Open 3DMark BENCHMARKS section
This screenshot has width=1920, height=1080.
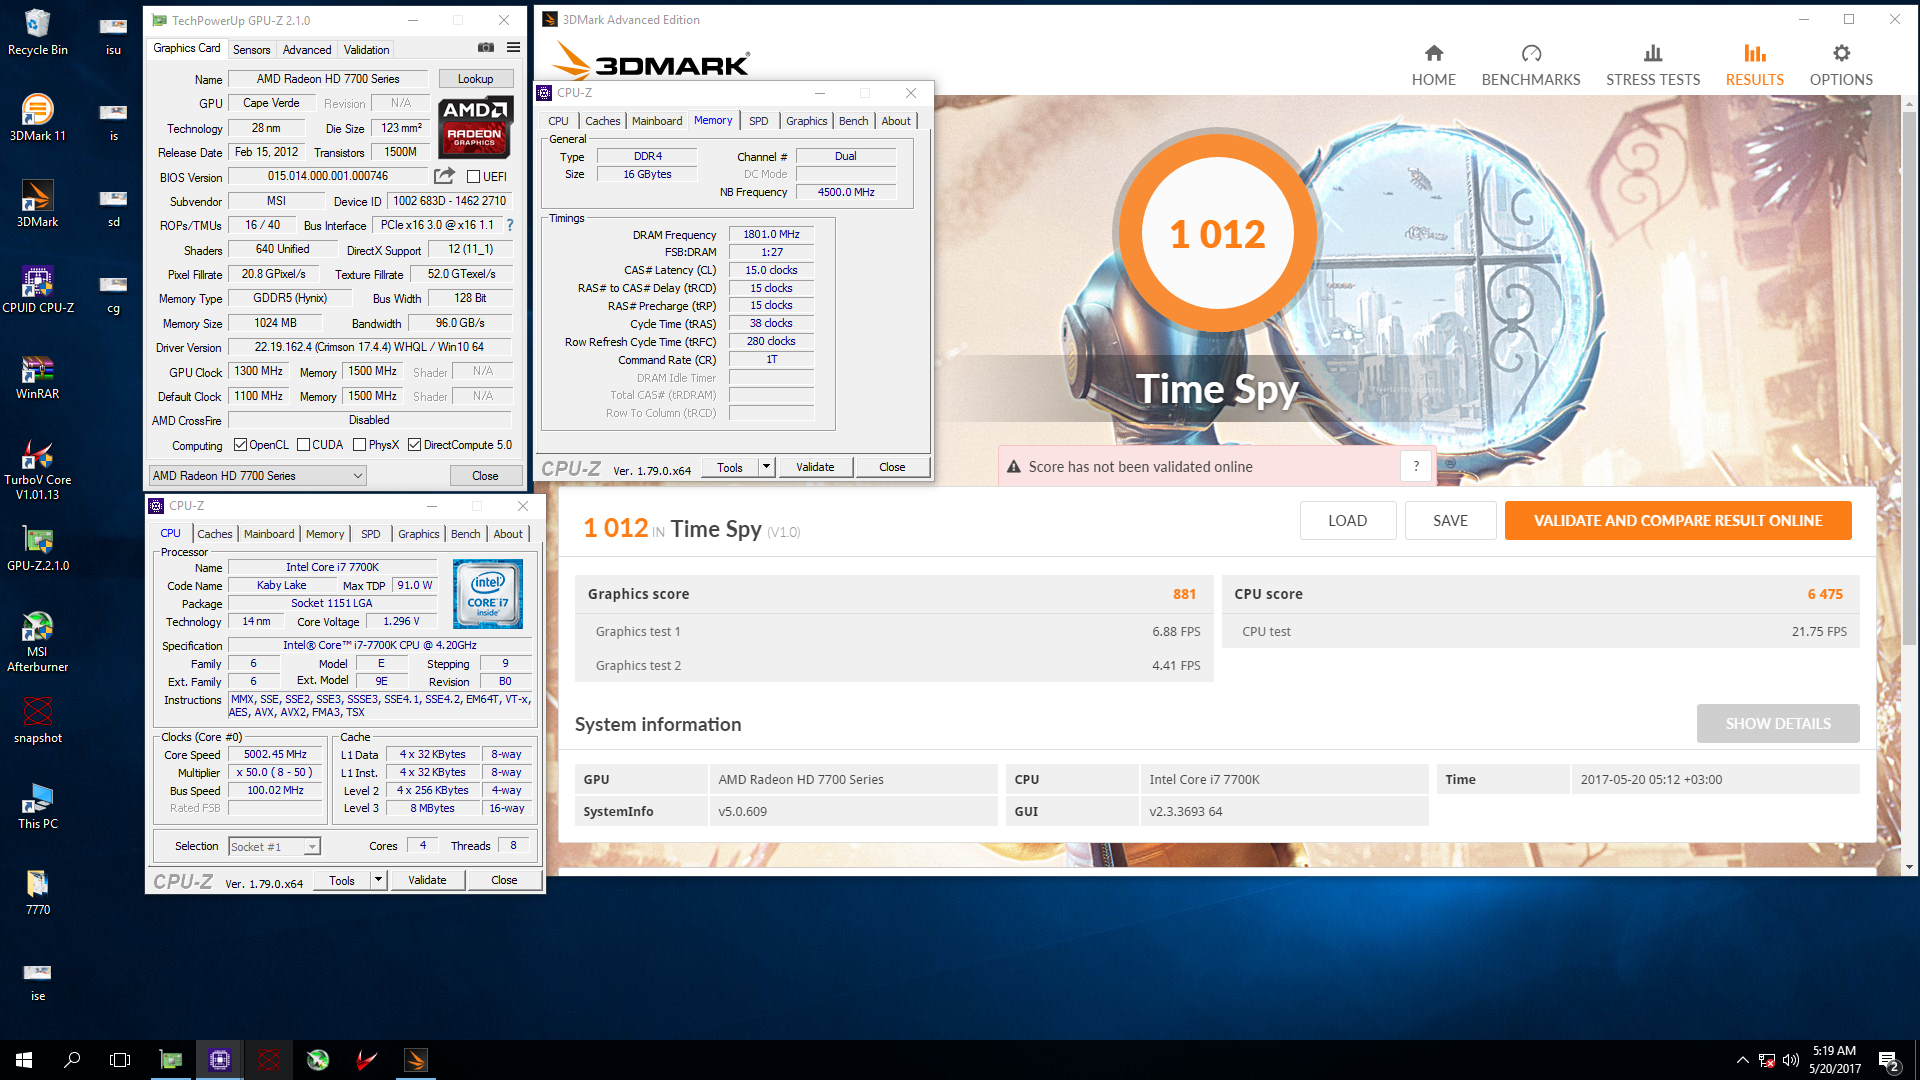[x=1530, y=65]
